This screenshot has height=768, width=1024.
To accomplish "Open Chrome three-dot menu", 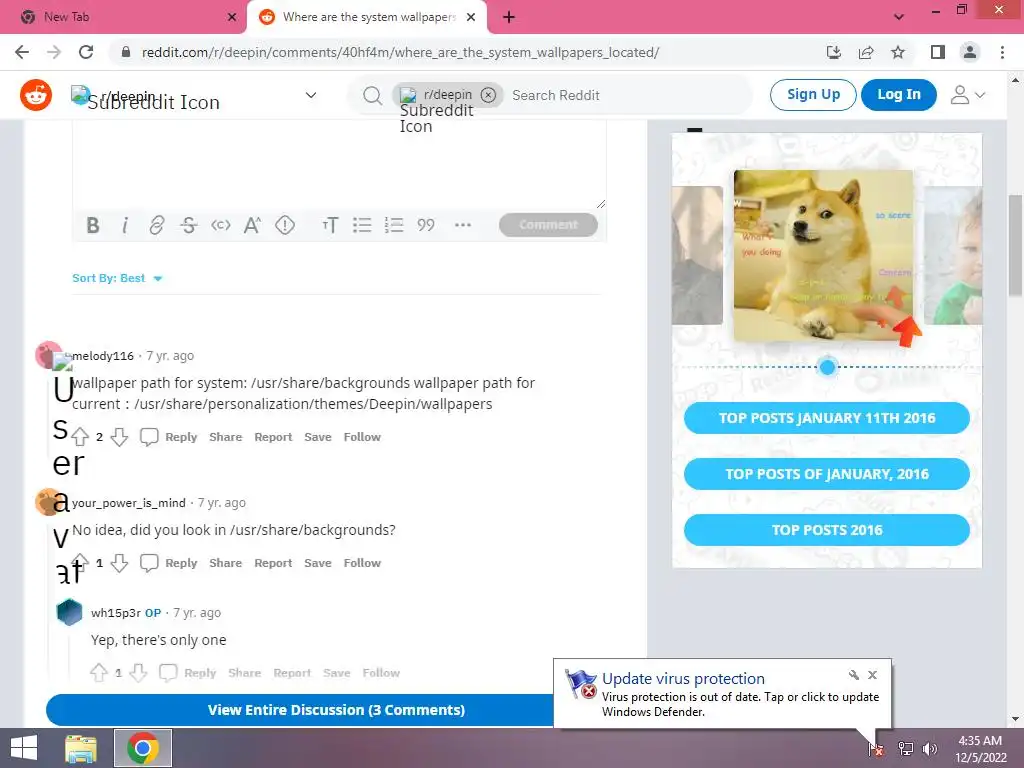I will click(x=1002, y=52).
